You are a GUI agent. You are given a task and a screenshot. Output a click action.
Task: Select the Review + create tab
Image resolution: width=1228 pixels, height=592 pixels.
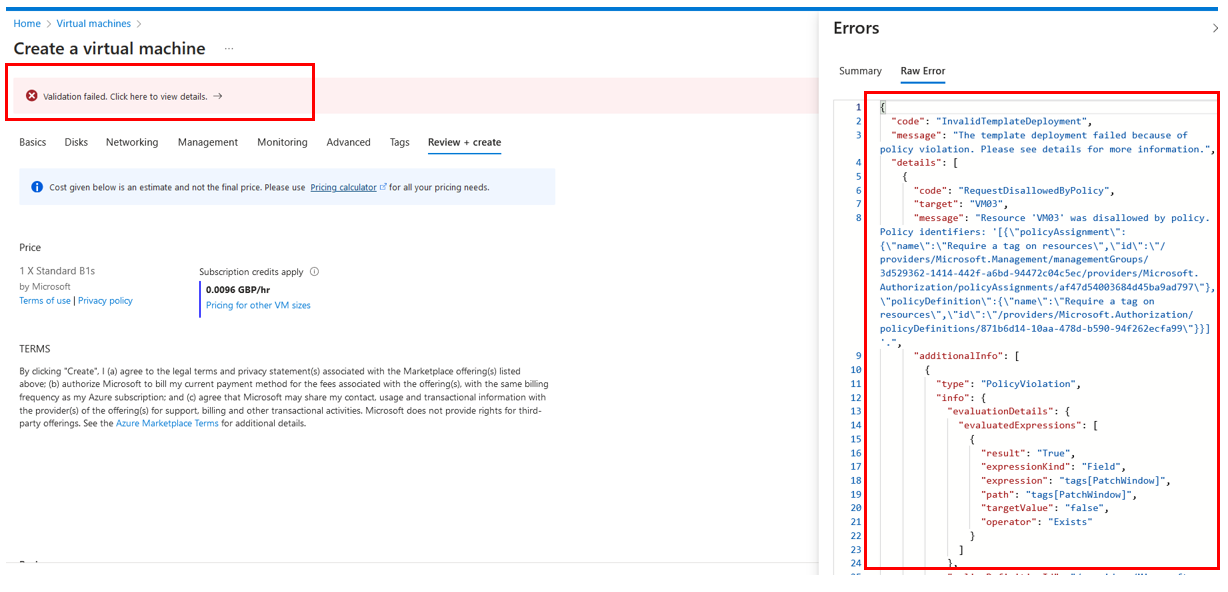pos(464,142)
